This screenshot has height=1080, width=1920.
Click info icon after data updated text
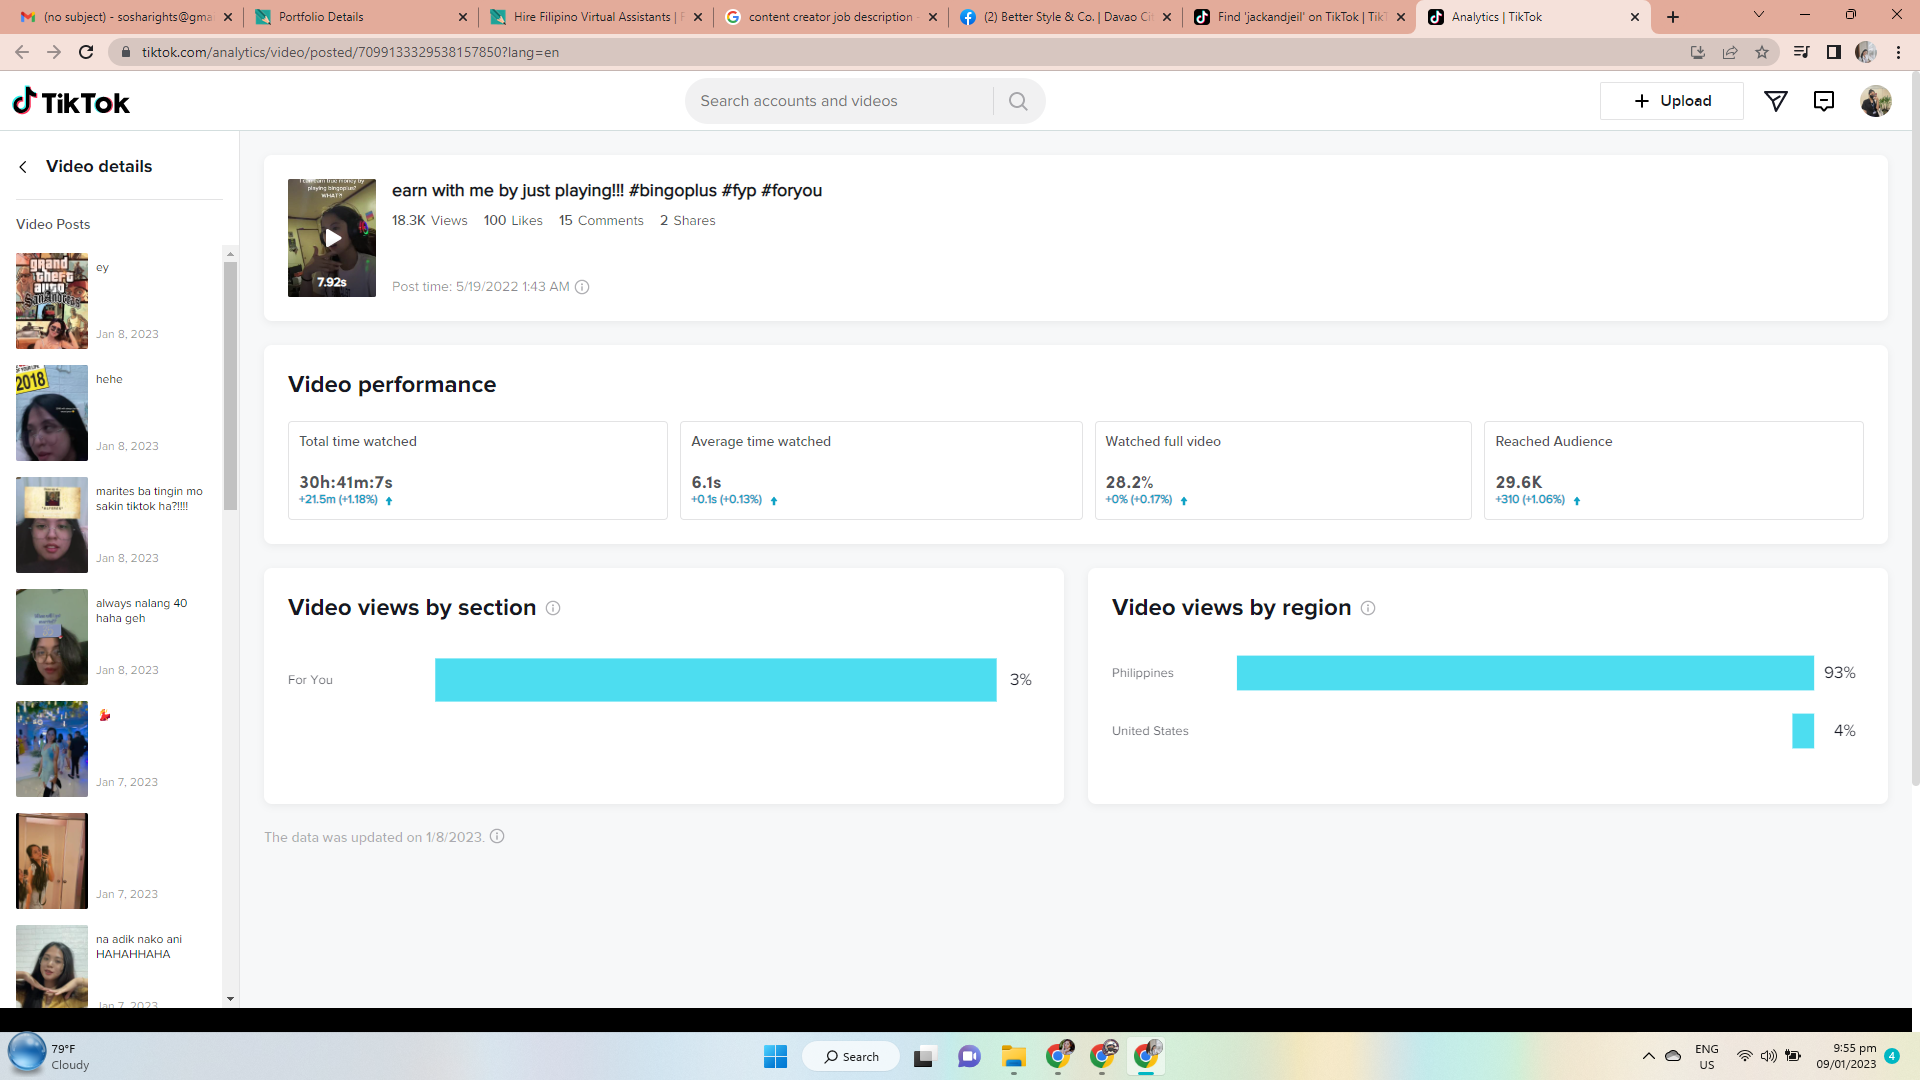click(x=497, y=837)
